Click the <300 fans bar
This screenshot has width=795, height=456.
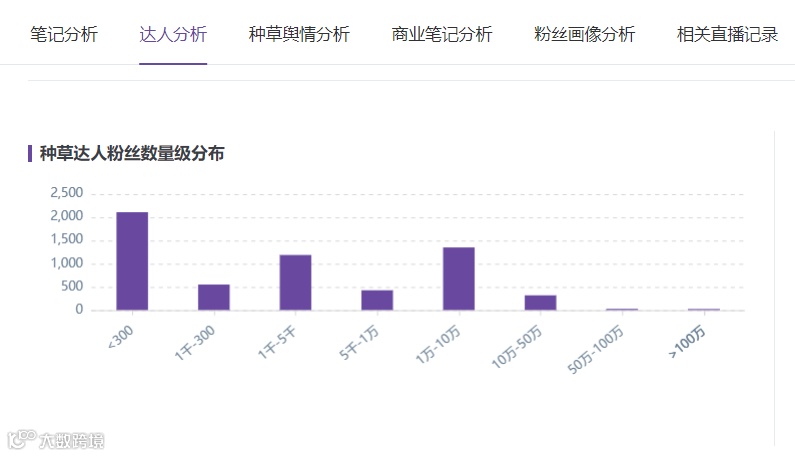(132, 261)
